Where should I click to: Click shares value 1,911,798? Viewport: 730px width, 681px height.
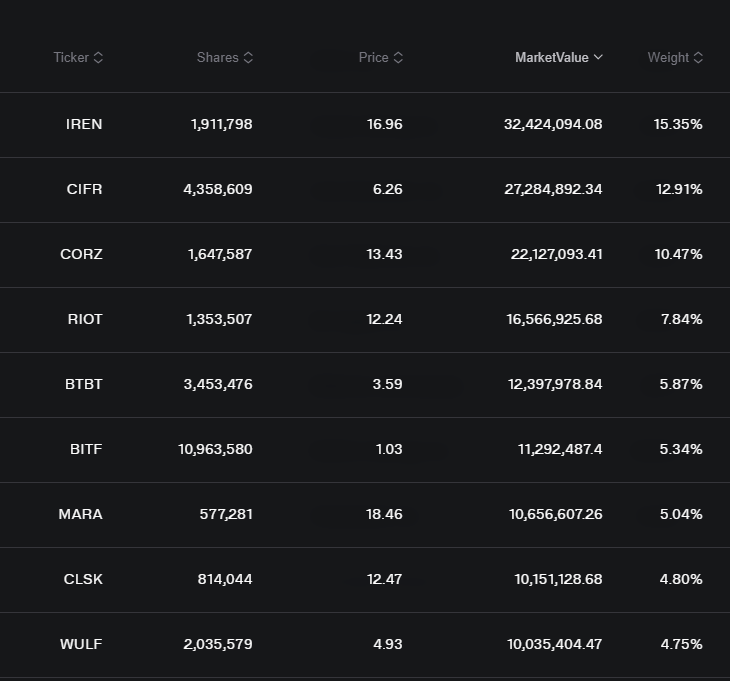pyautogui.click(x=222, y=124)
